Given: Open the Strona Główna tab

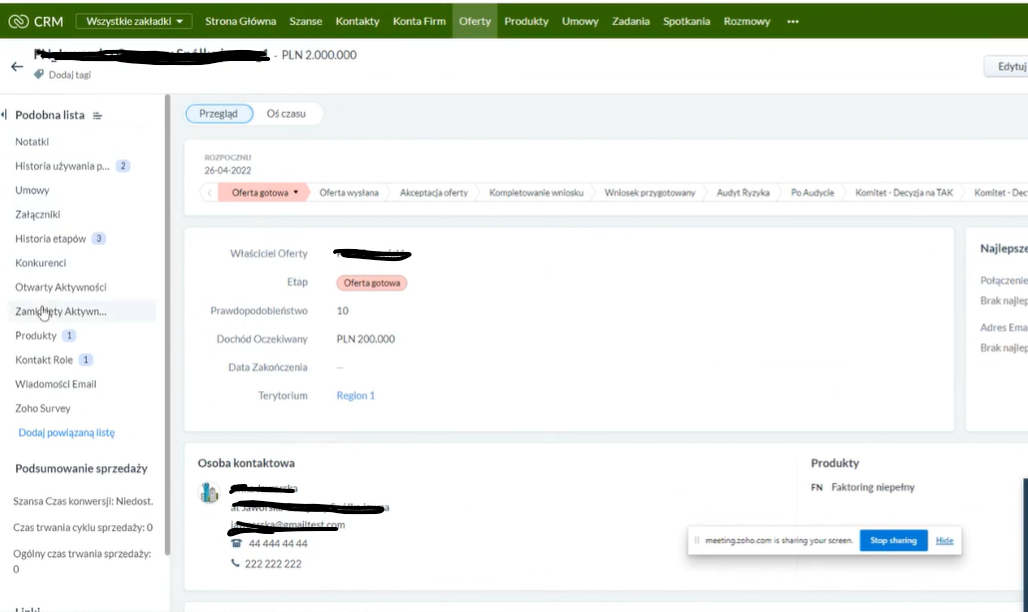Looking at the screenshot, I should [240, 22].
